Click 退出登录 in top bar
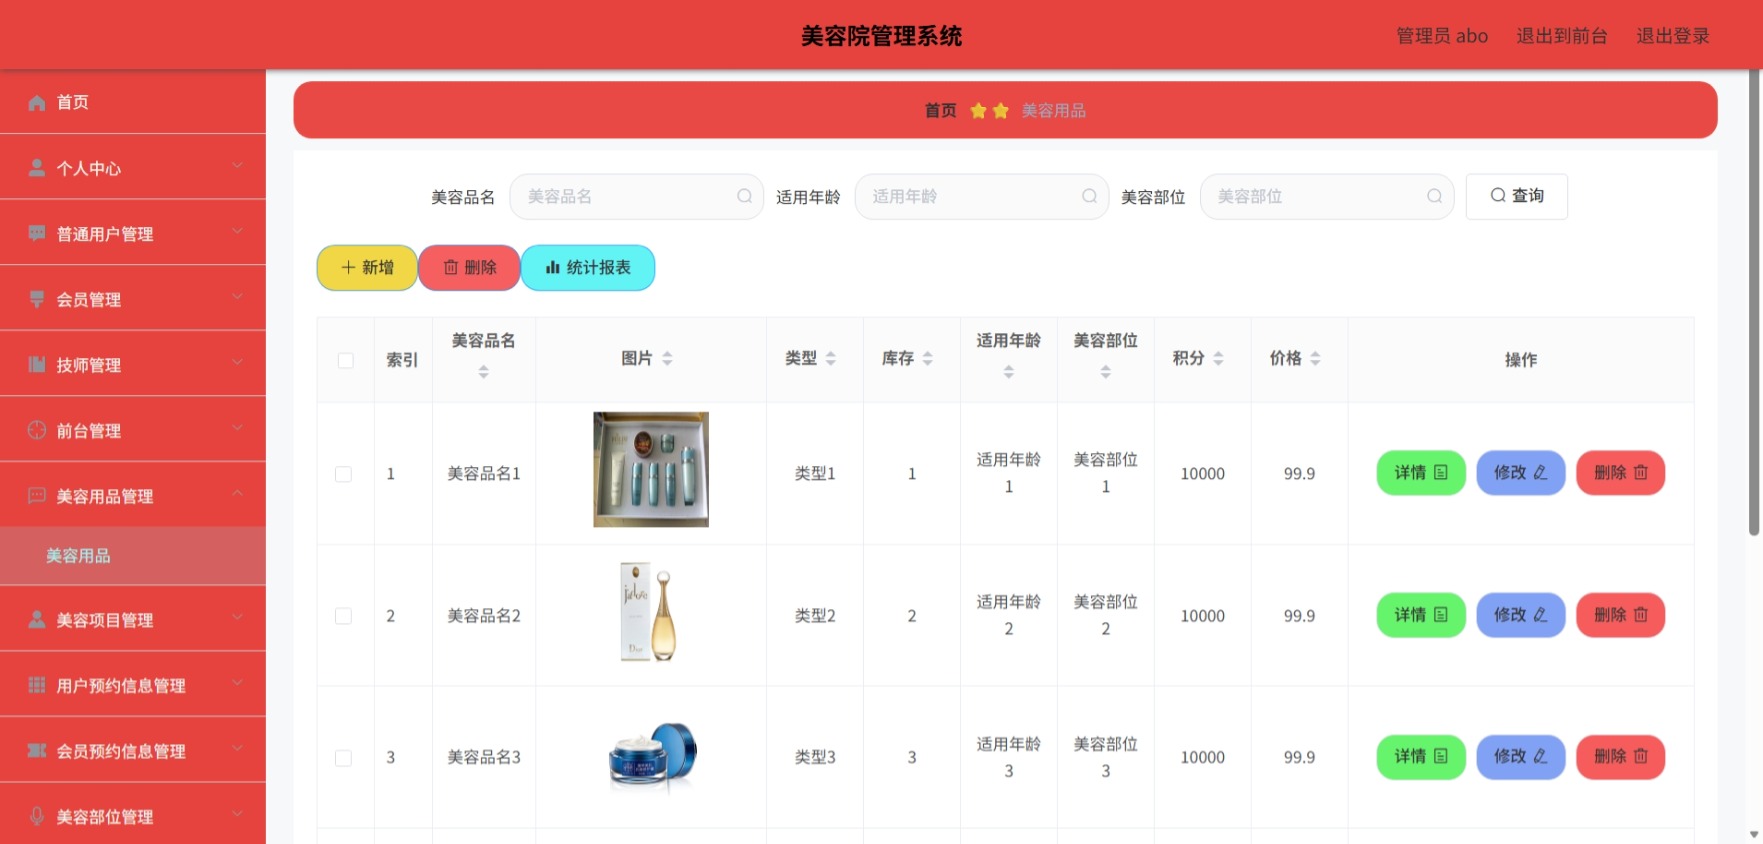The width and height of the screenshot is (1763, 844). click(1672, 36)
